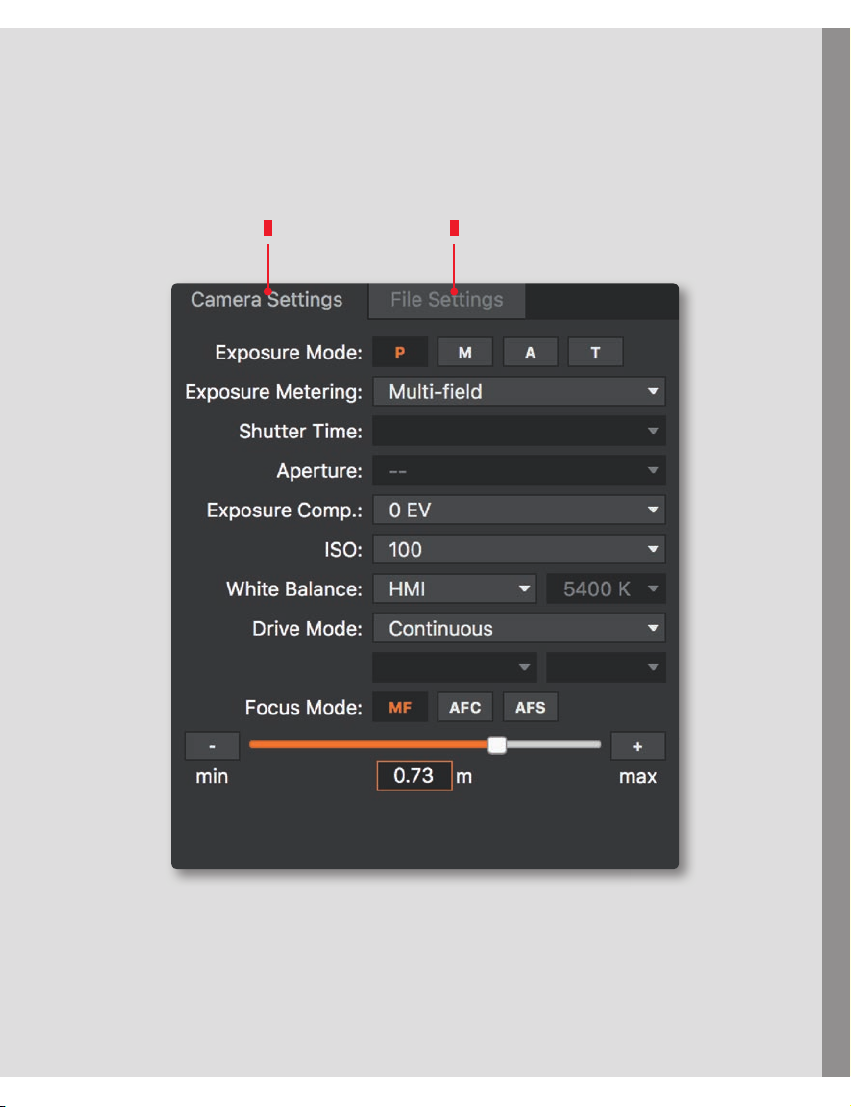The width and height of the screenshot is (851, 1107).
Task: Open the Drive Mode Continuous dropdown
Action: 518,628
